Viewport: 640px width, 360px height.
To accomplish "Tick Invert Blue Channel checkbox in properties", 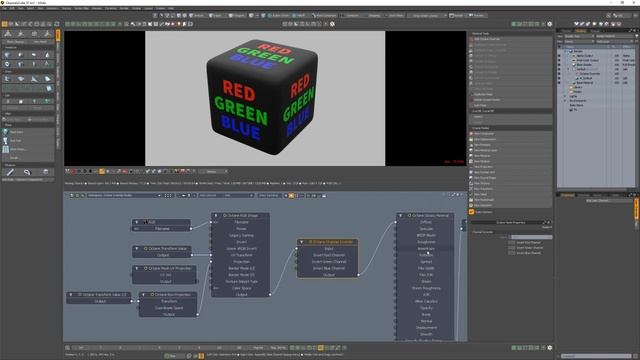I will click(511, 253).
